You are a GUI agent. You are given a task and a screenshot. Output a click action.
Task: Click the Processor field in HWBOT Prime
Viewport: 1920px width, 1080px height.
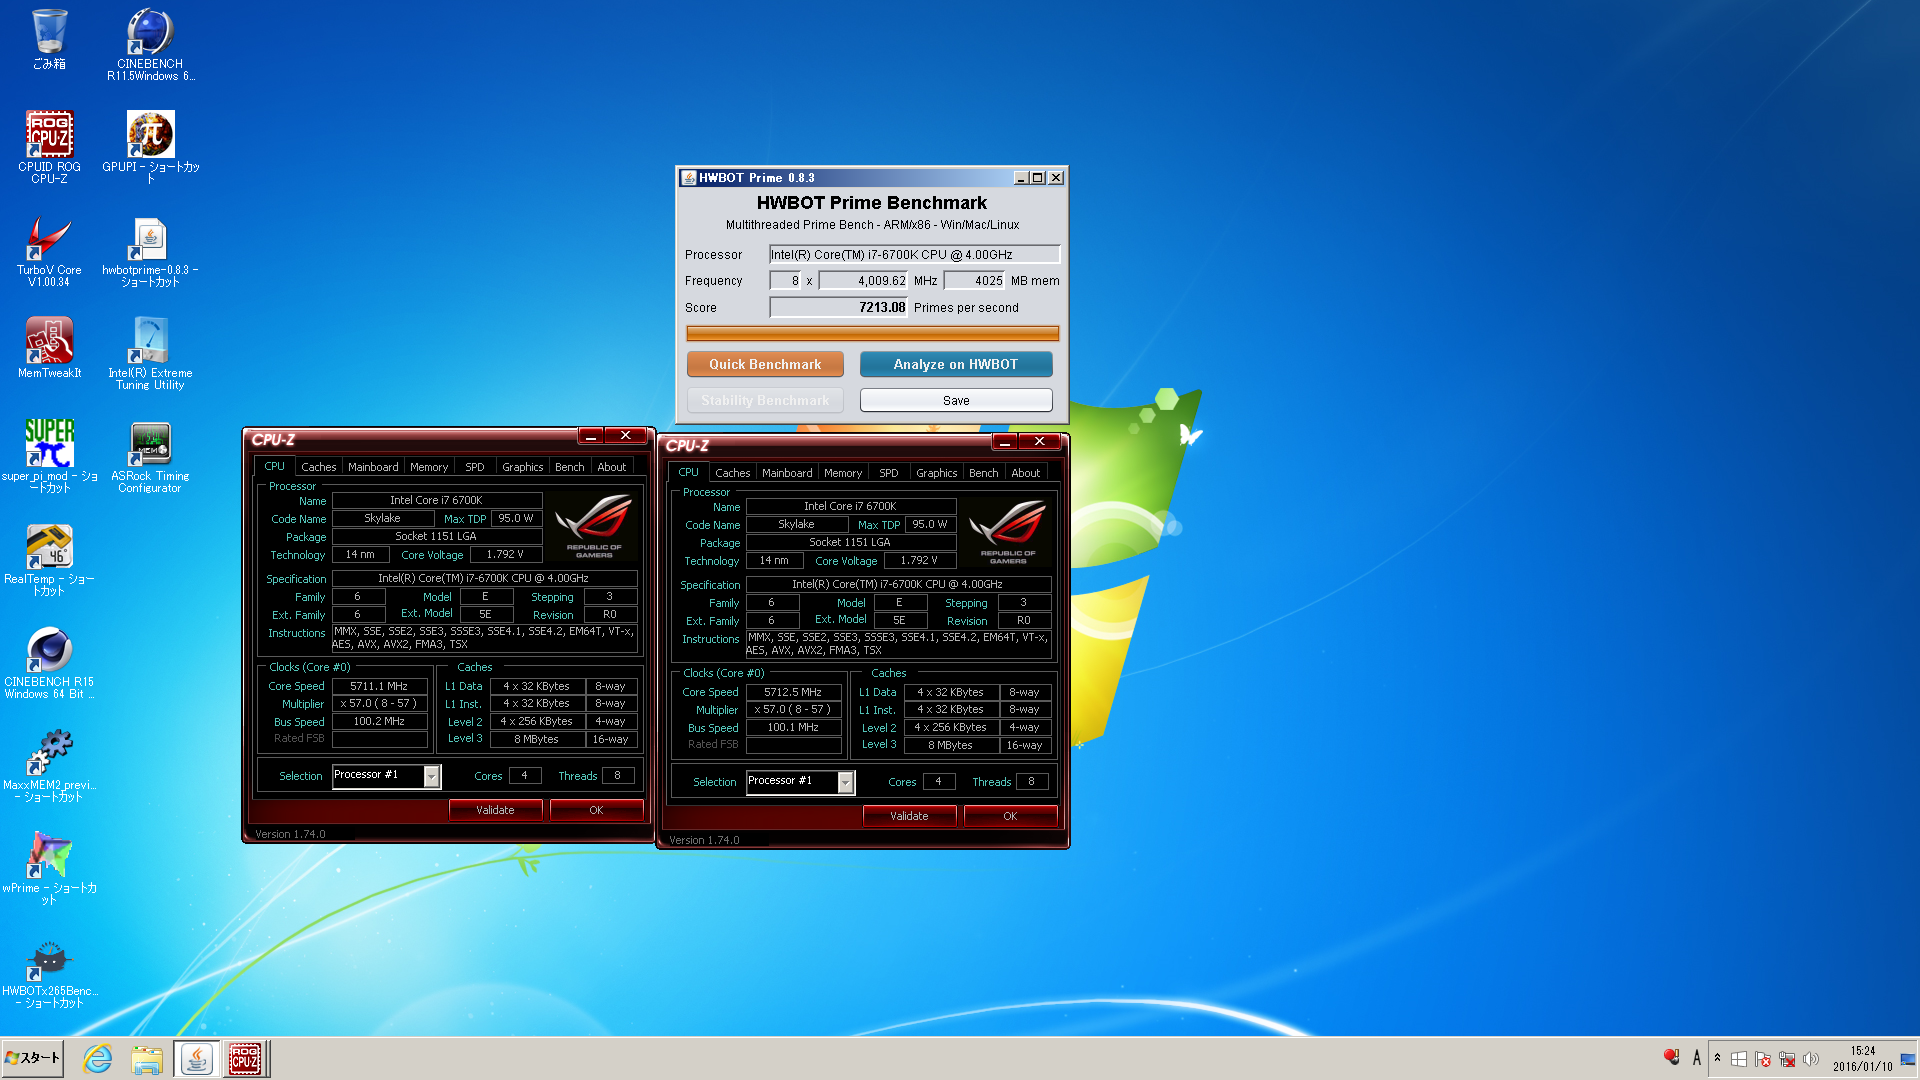coord(914,254)
